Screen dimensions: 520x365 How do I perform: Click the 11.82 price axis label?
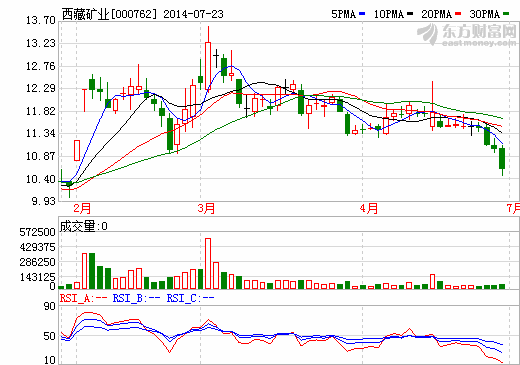click(41, 111)
